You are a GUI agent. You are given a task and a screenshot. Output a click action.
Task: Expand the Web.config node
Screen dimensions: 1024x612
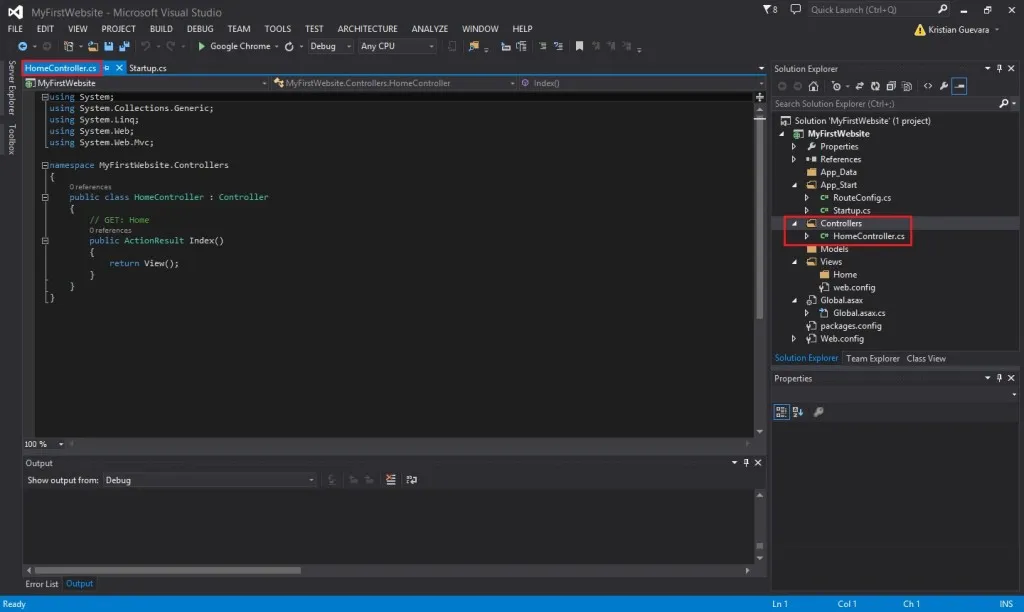(x=794, y=339)
